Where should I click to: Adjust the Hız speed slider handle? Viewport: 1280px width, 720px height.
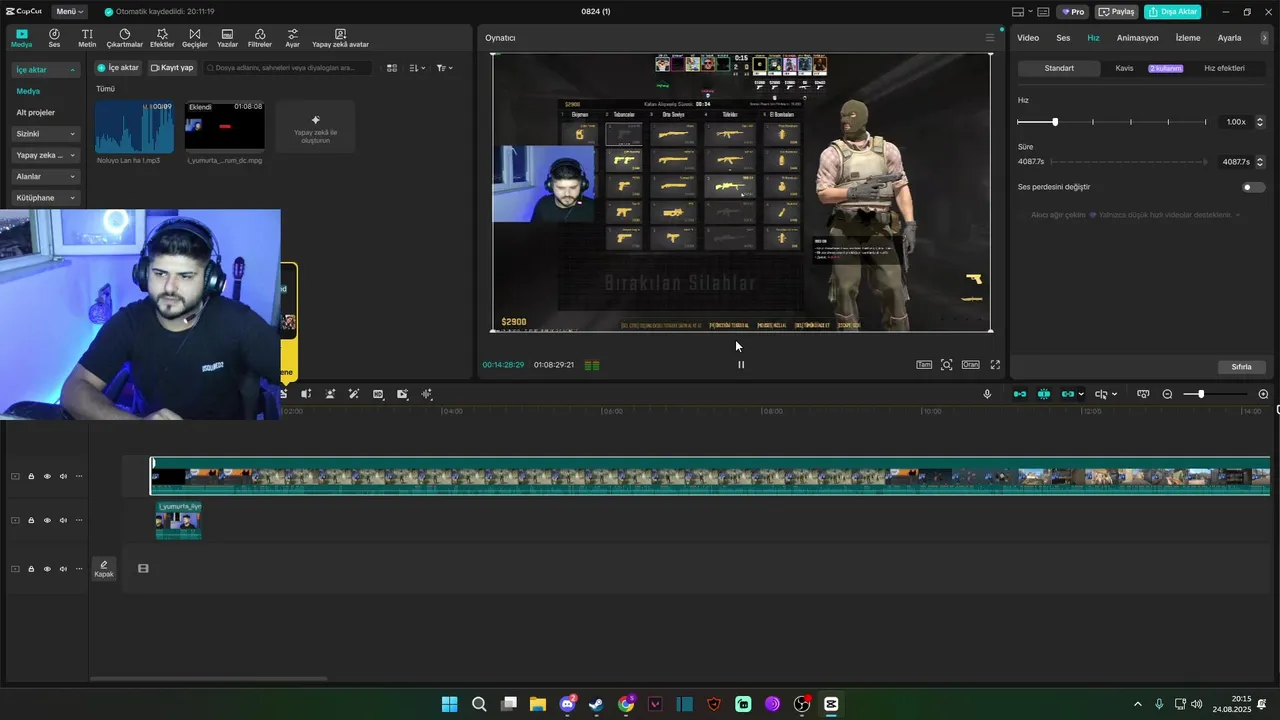tap(1054, 122)
